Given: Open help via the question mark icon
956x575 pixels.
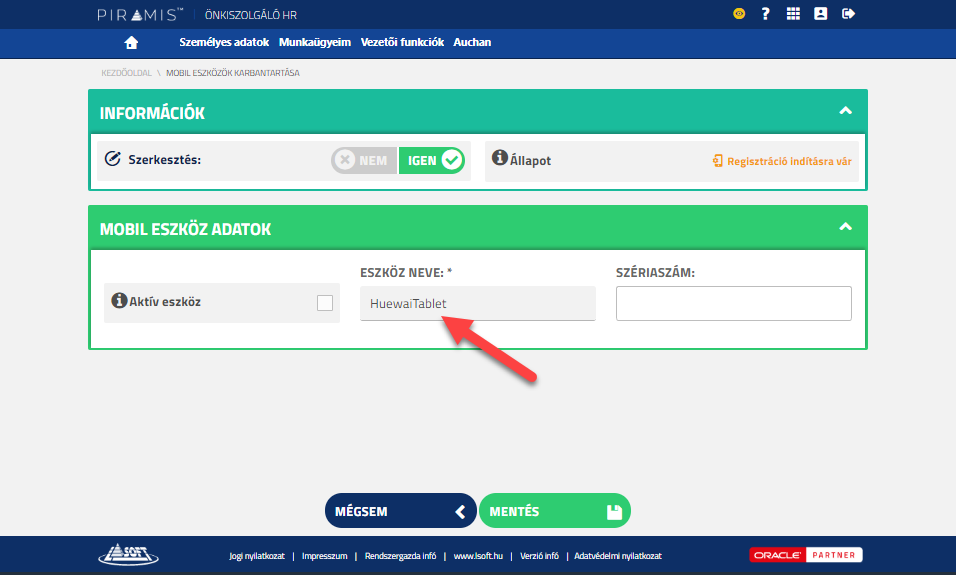Looking at the screenshot, I should click(766, 14).
